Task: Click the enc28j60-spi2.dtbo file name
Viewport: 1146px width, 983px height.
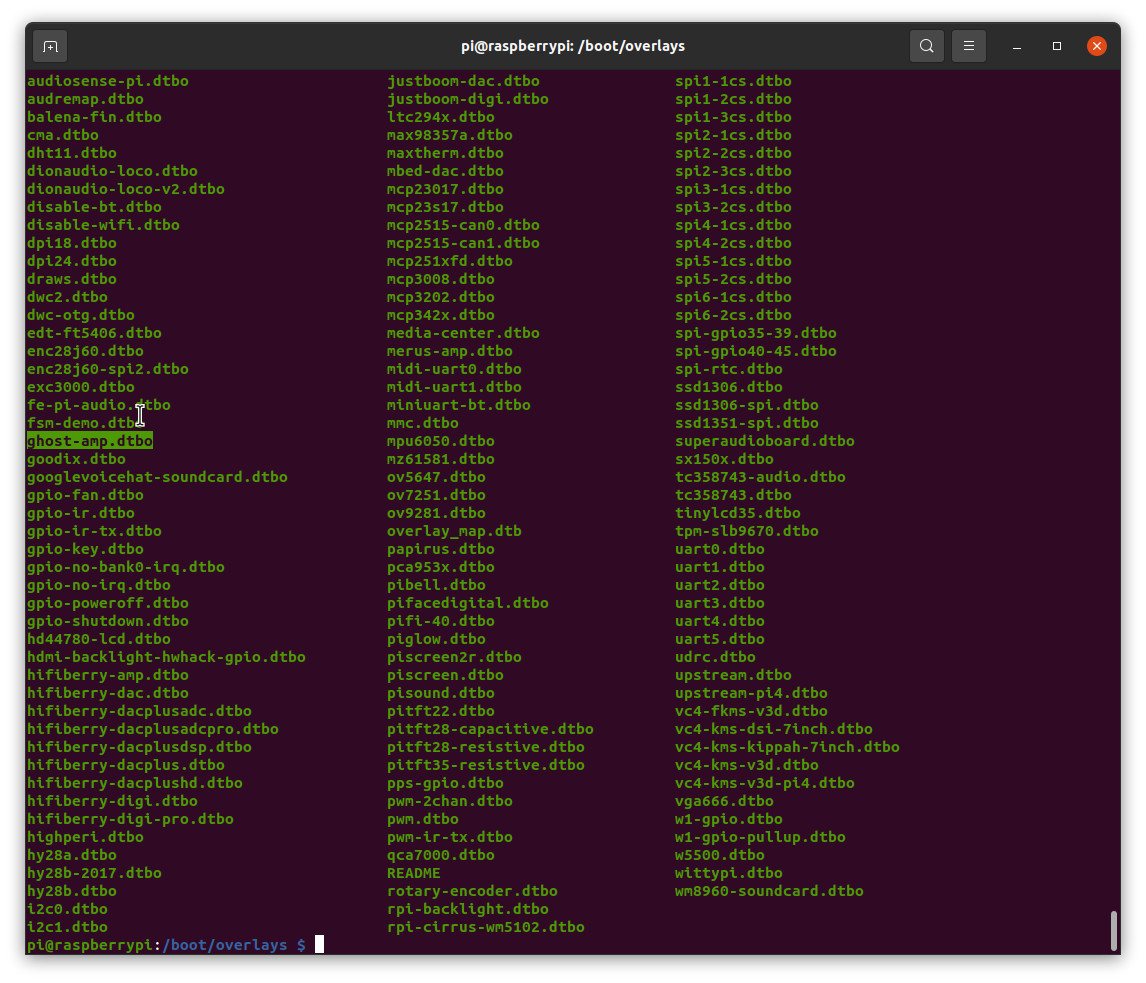Action: [x=107, y=369]
